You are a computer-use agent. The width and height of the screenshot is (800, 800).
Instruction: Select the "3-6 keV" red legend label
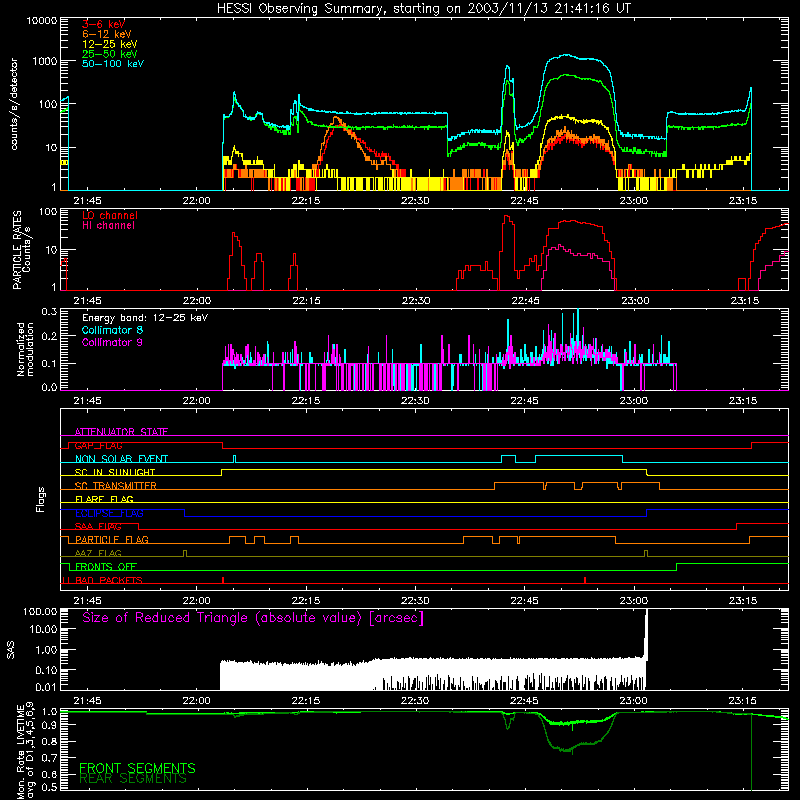(x=103, y=24)
